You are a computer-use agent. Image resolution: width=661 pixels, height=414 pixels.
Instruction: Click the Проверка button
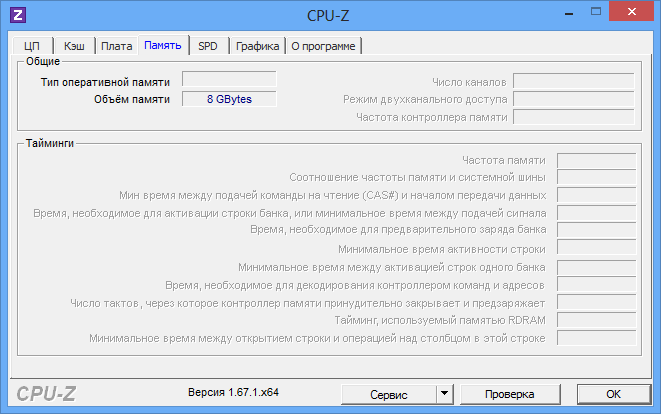[510, 394]
